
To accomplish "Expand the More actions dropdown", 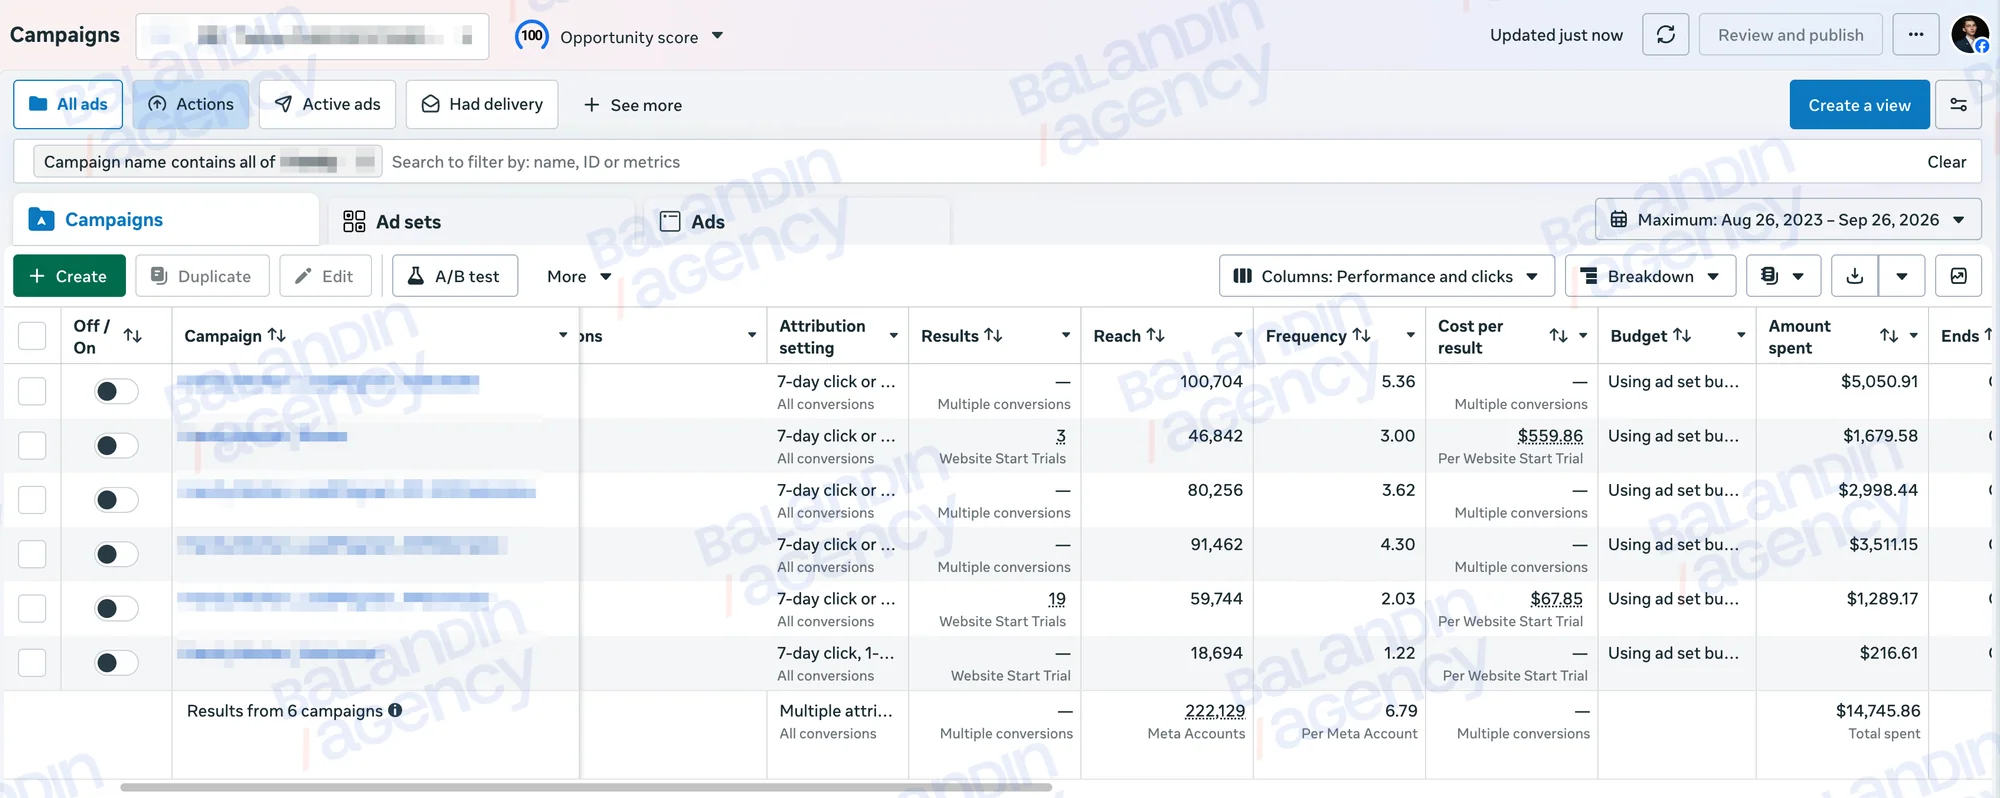I will pyautogui.click(x=578, y=276).
